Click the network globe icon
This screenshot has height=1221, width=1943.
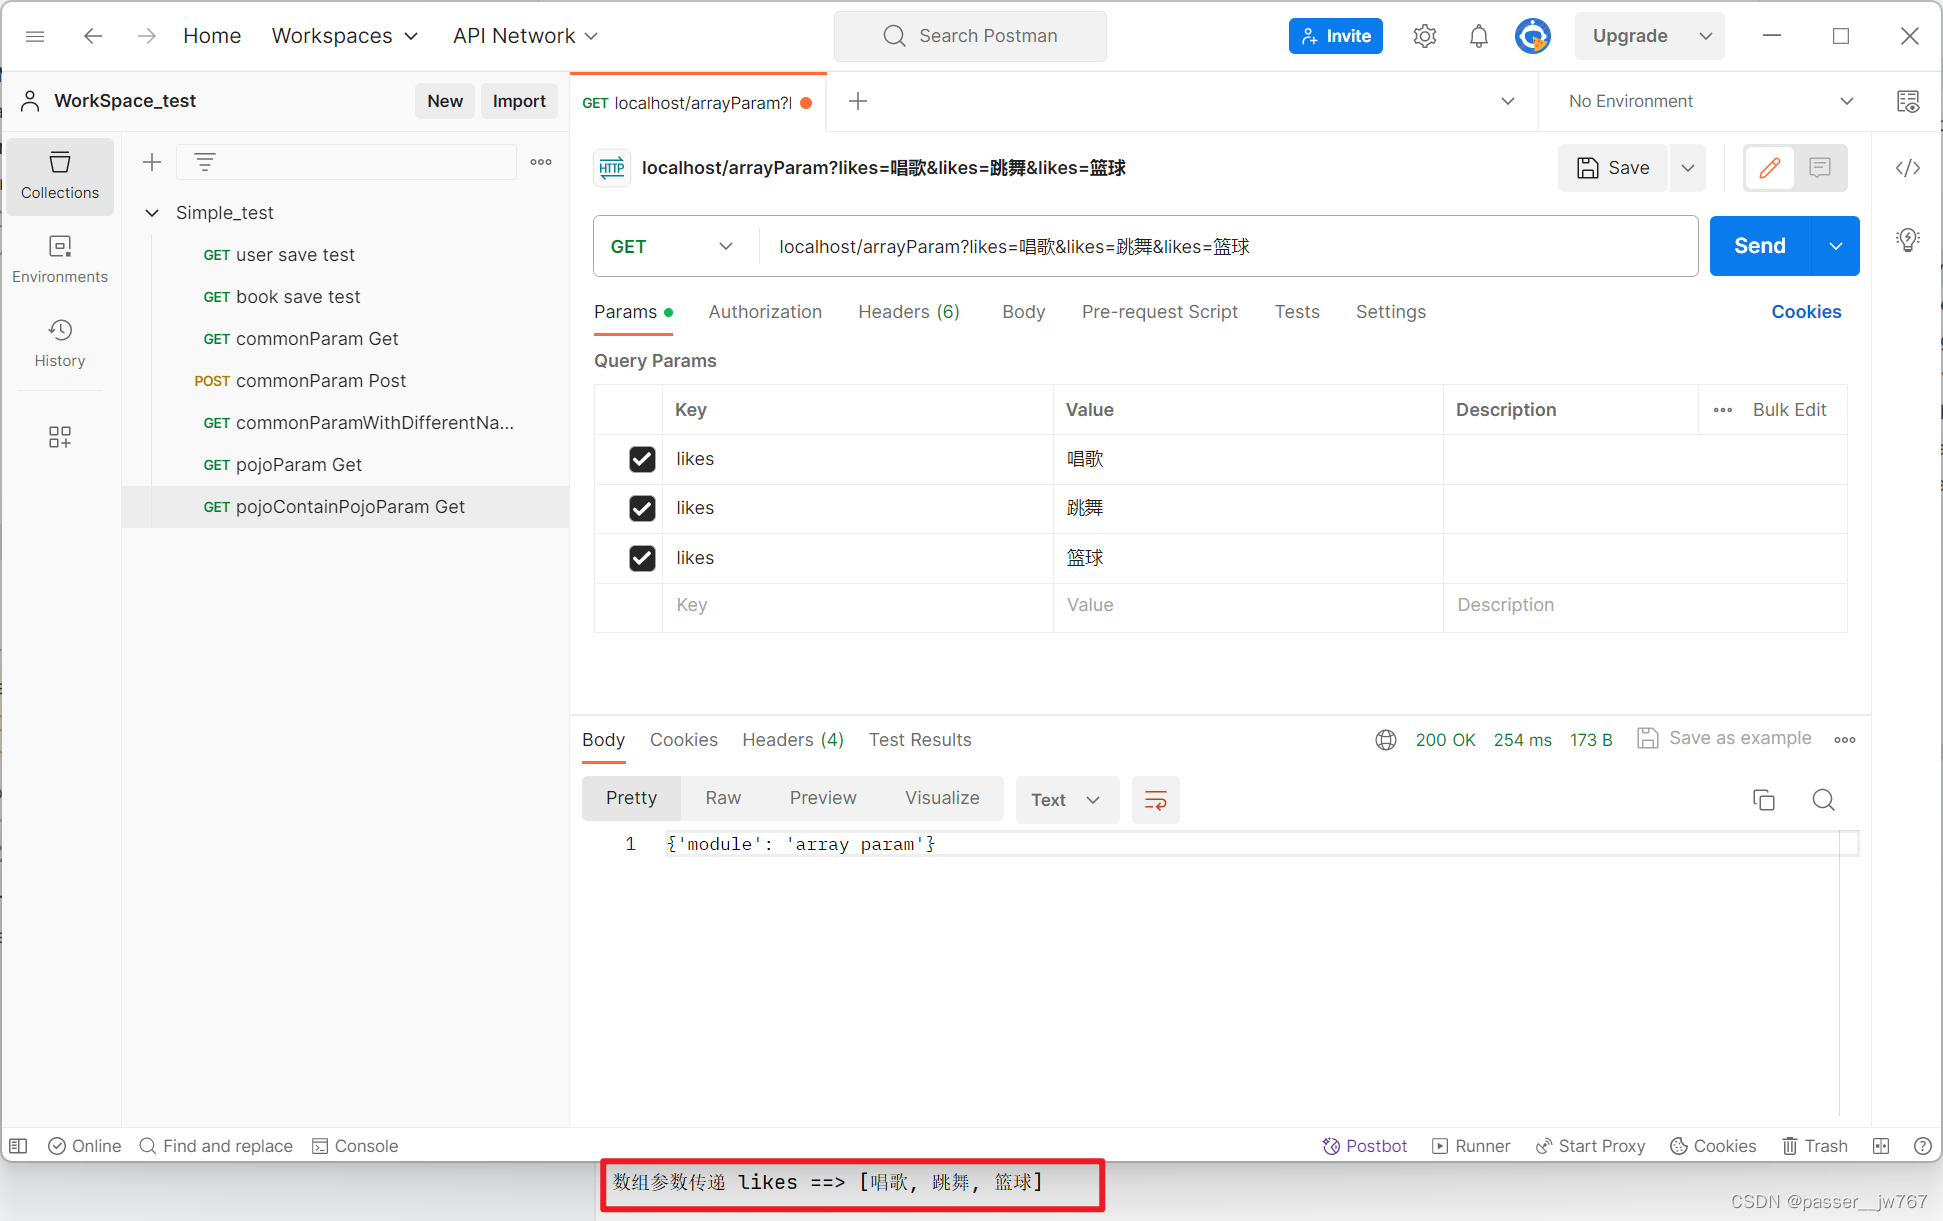[x=1386, y=740]
